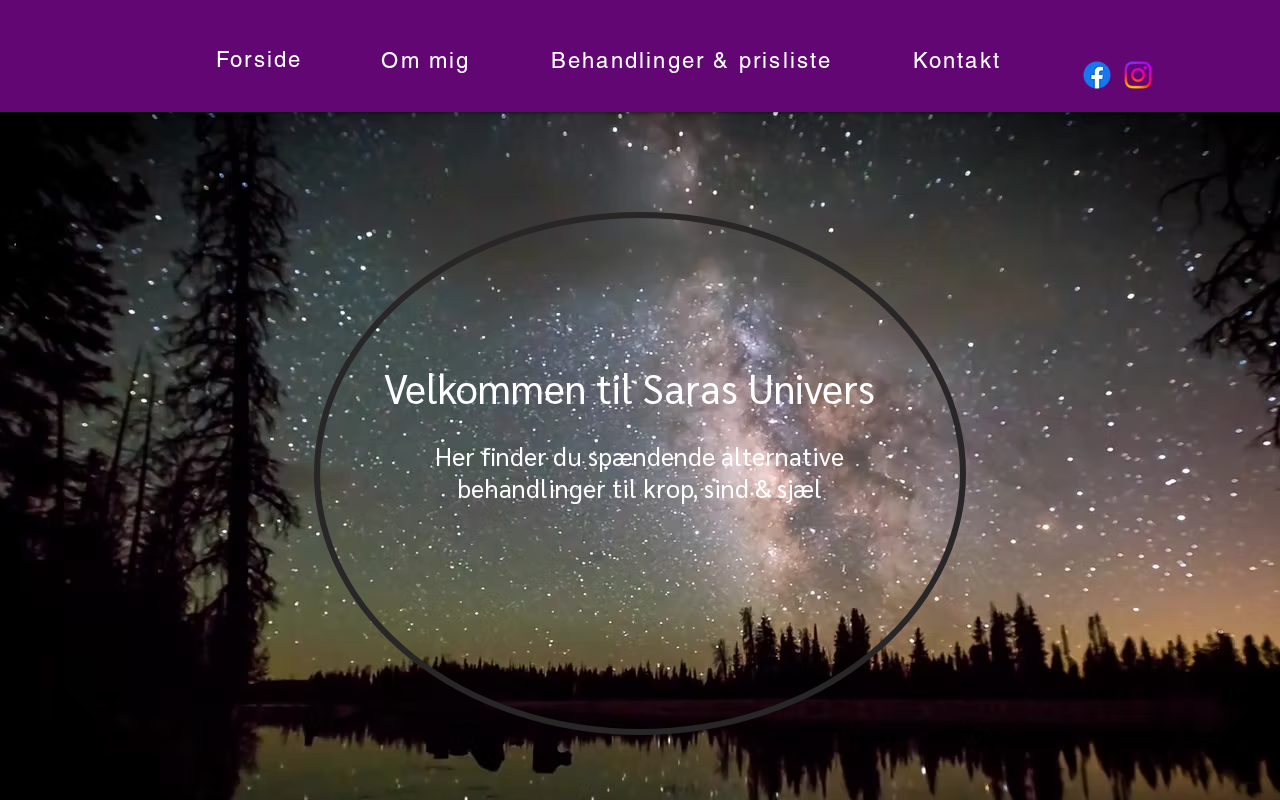Image resolution: width=1280 pixels, height=800 pixels.
Task: Go to the Forside page
Action: point(259,60)
